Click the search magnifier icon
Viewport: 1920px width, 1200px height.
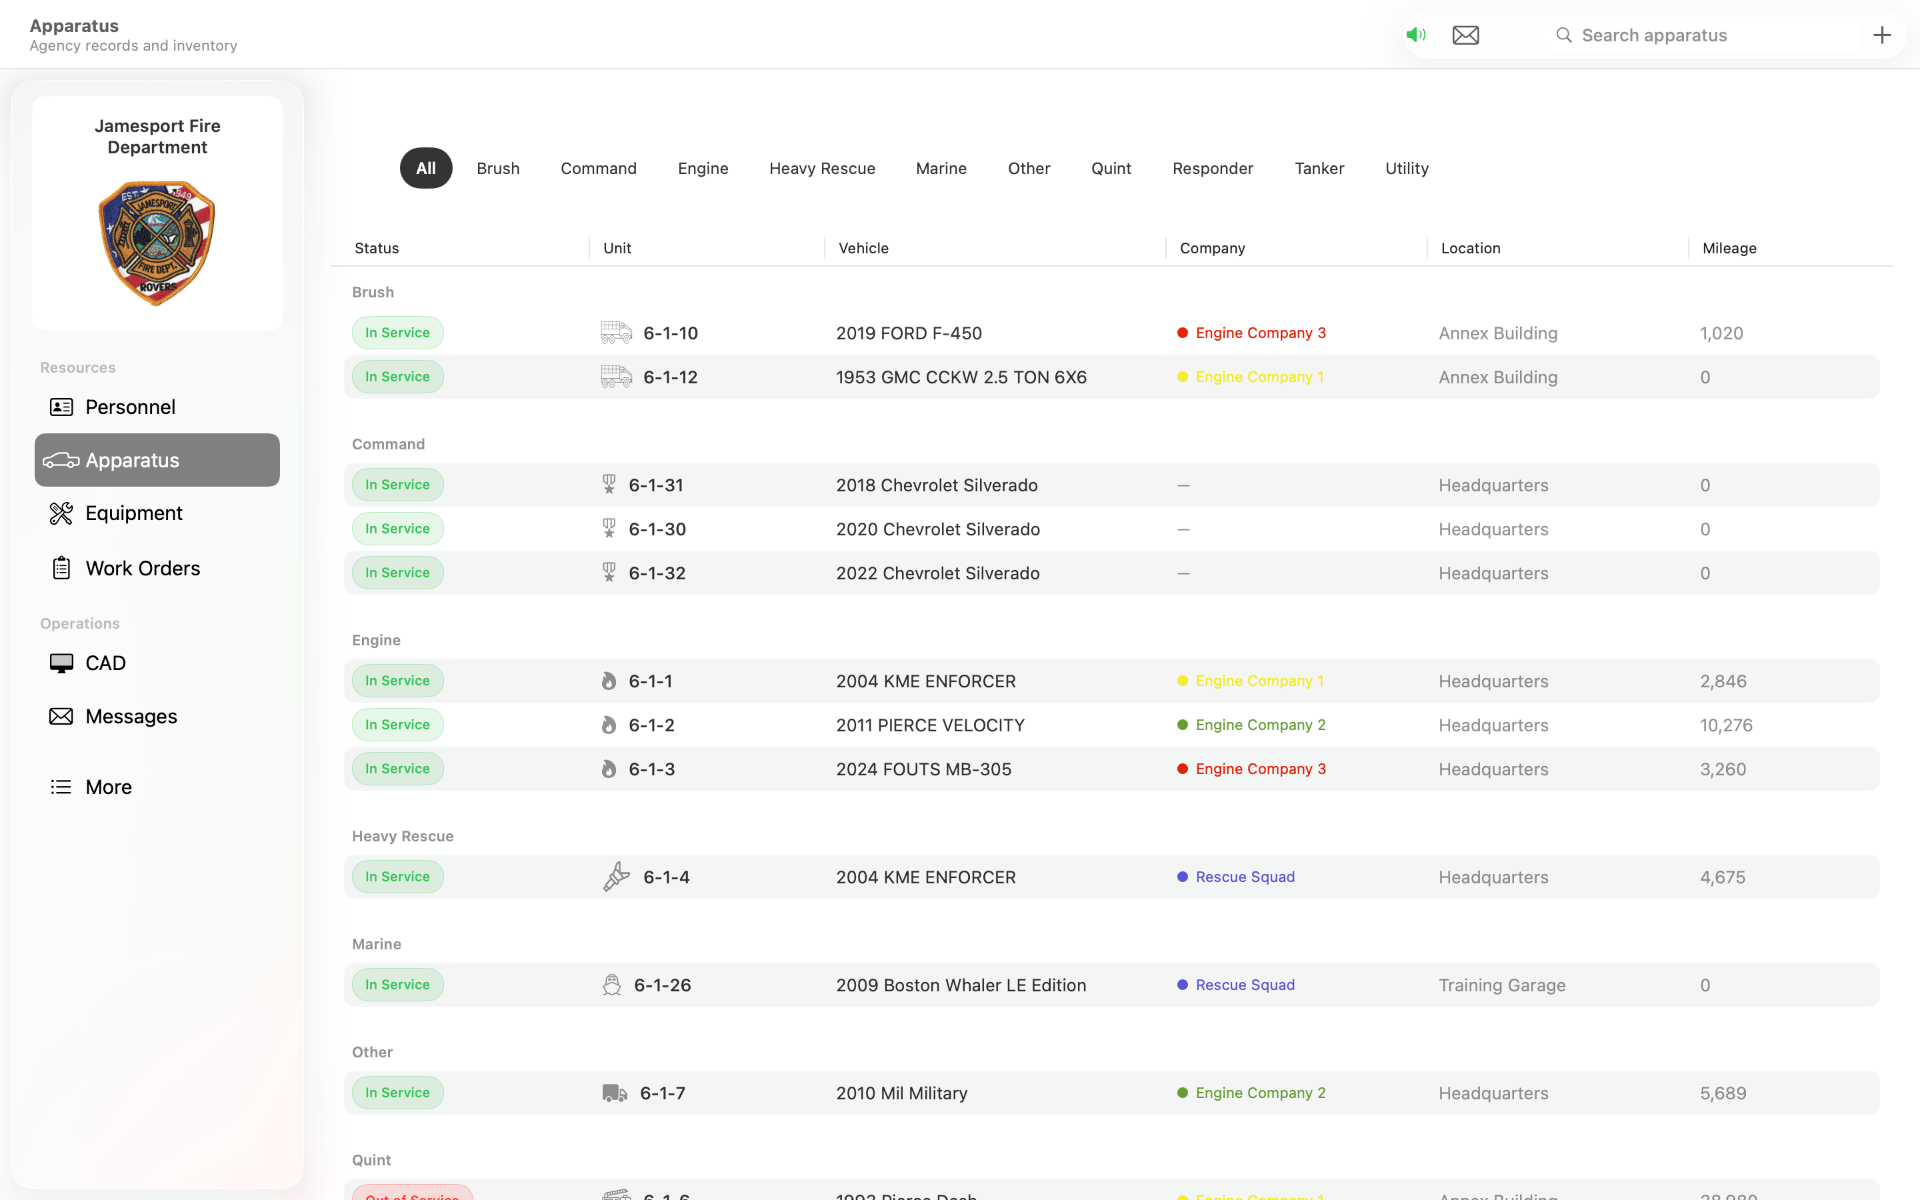tap(1564, 35)
